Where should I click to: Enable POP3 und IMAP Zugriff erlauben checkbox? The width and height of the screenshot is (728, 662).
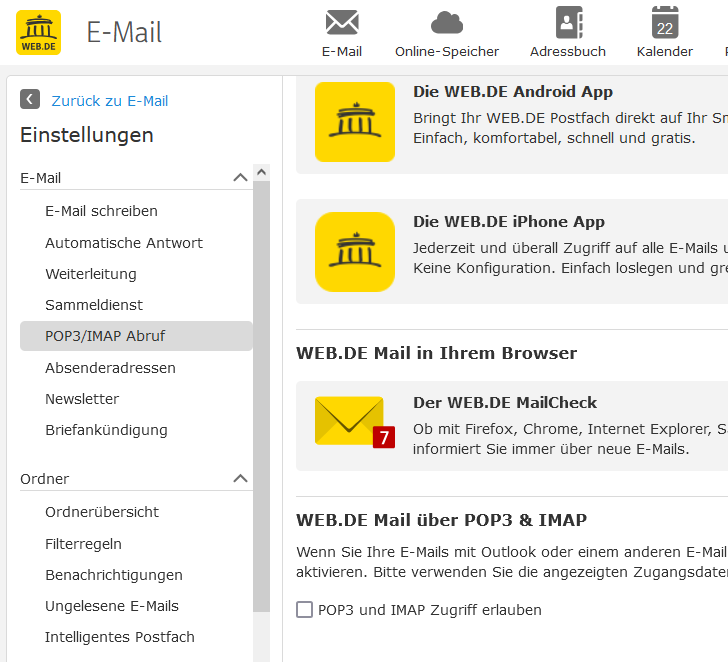[305, 610]
